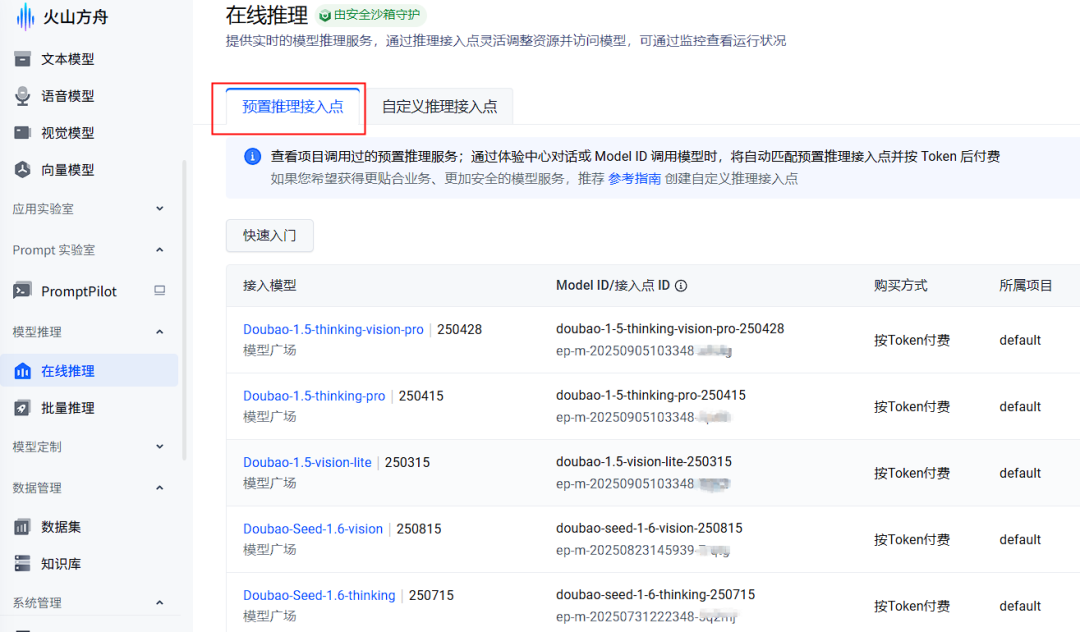Open 批量推理 via its rocket icon

pyautogui.click(x=22, y=408)
